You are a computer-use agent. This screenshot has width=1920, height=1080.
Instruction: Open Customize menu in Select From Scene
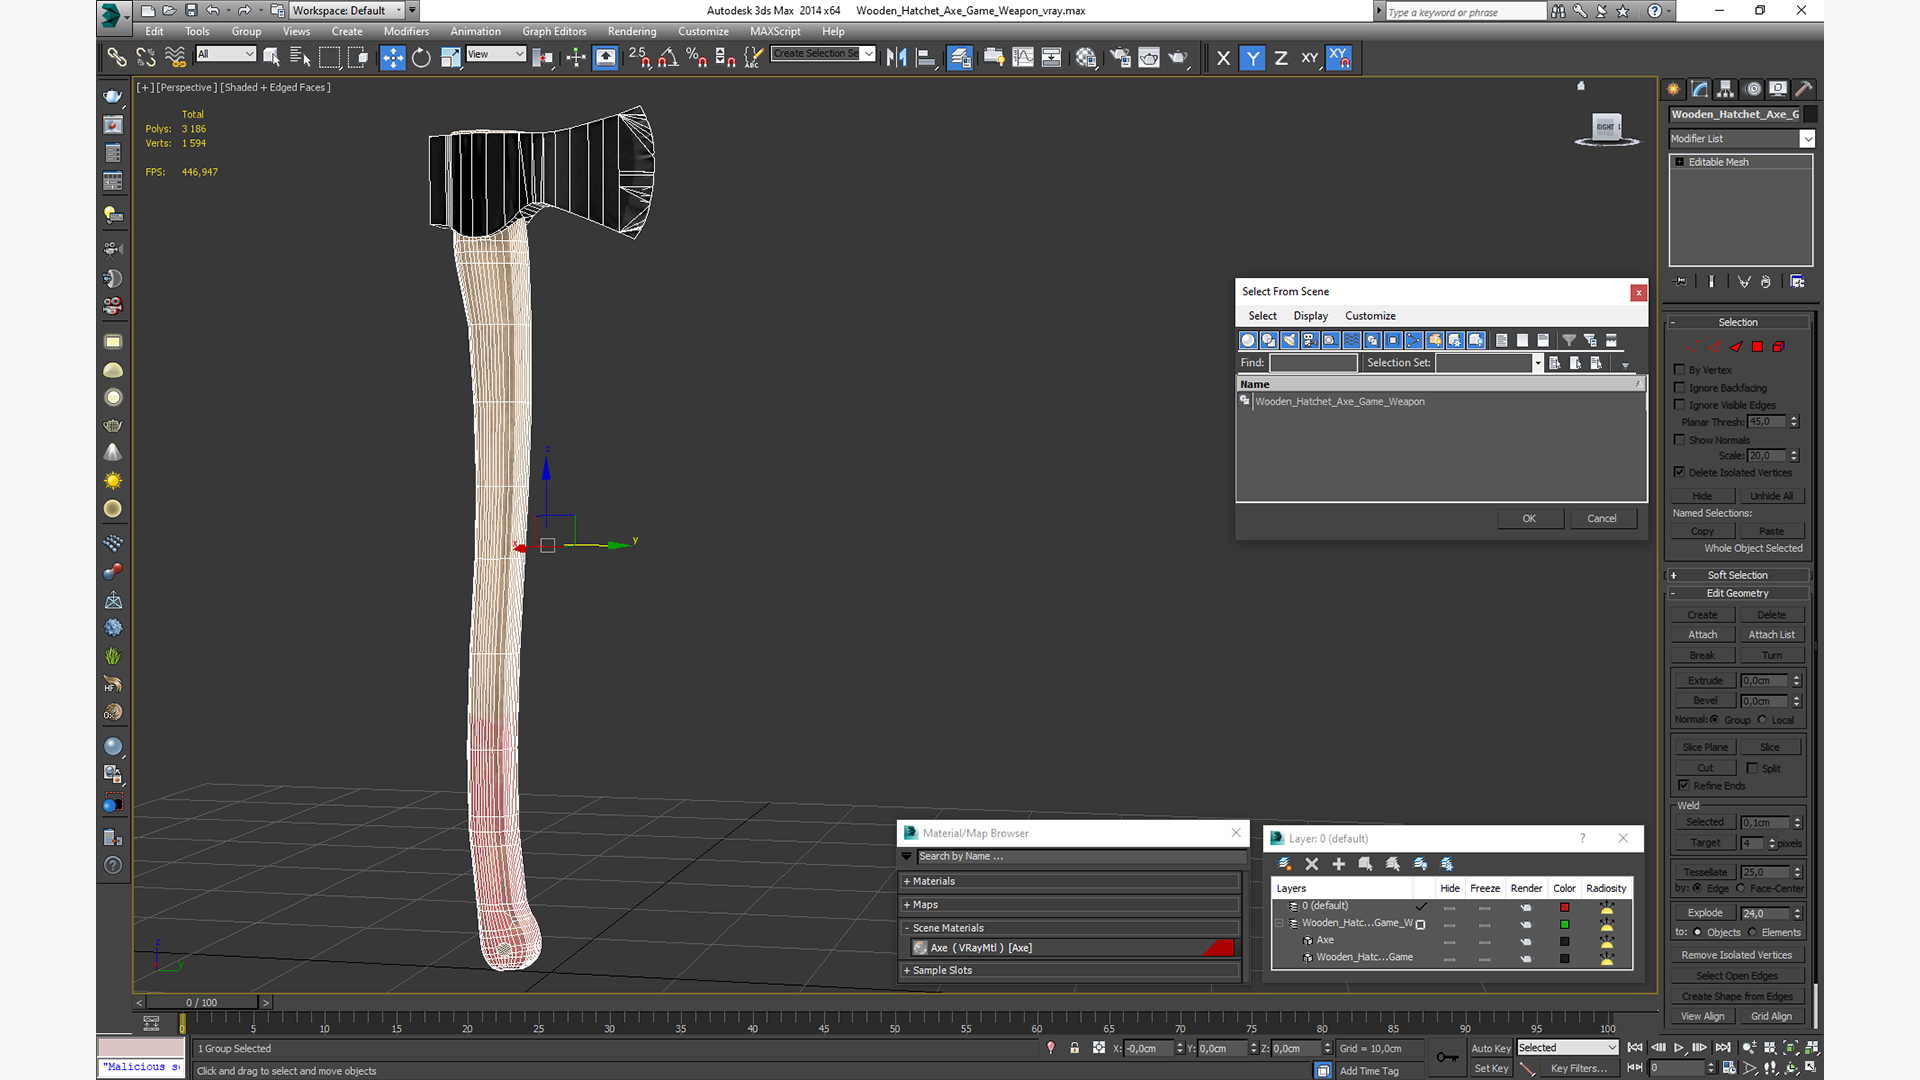point(1370,316)
